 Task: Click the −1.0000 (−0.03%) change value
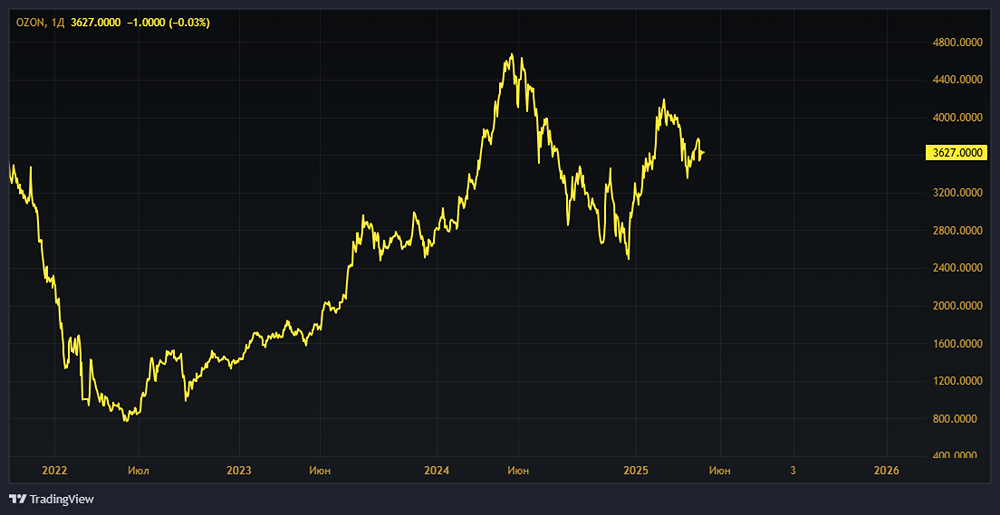point(168,22)
